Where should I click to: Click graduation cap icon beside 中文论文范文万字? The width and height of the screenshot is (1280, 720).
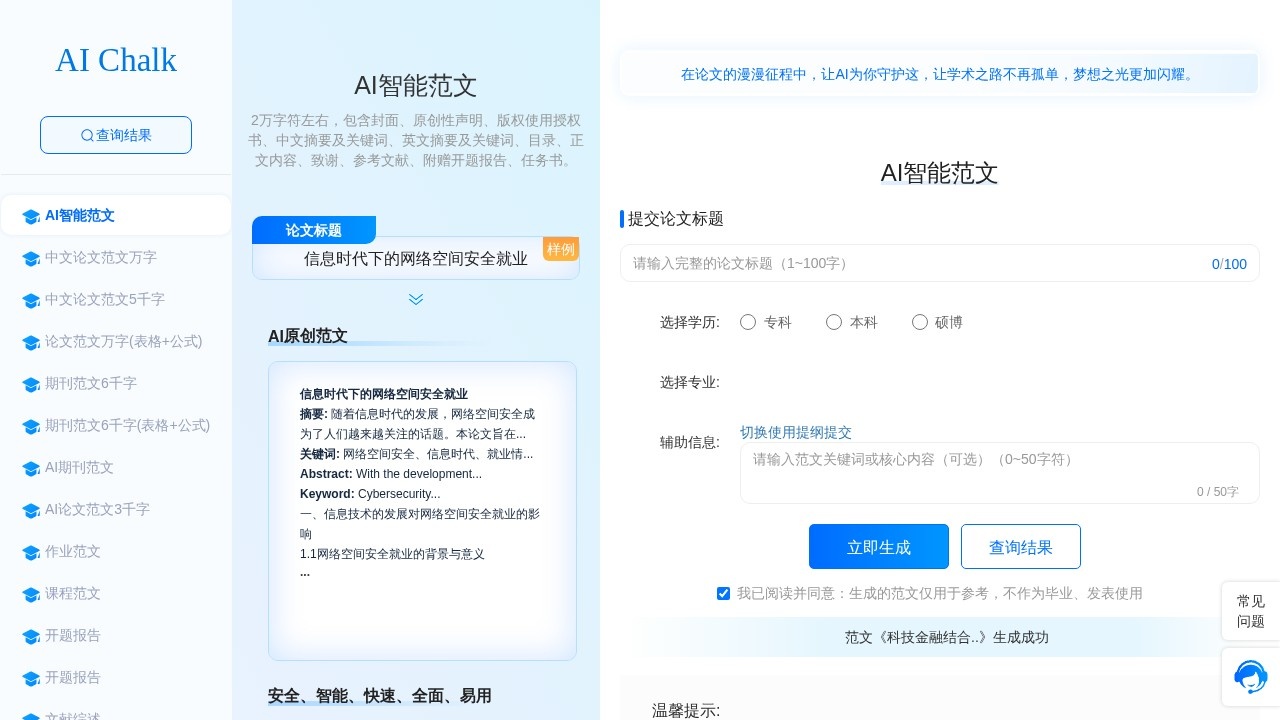pos(31,259)
